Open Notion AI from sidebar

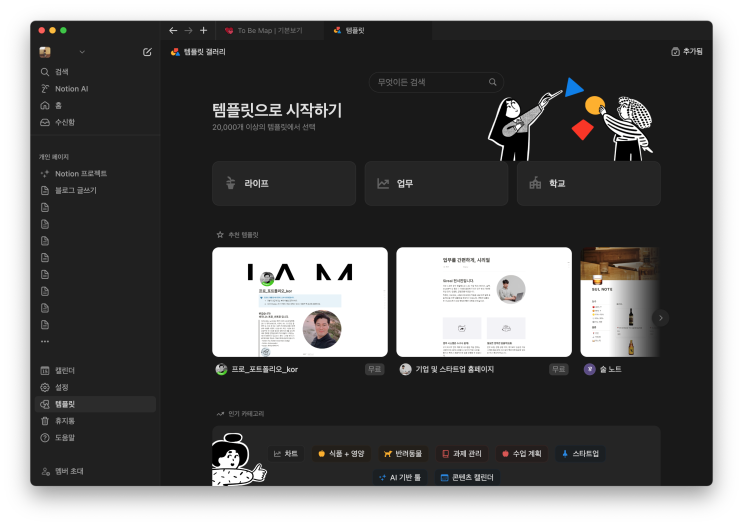[95, 89]
